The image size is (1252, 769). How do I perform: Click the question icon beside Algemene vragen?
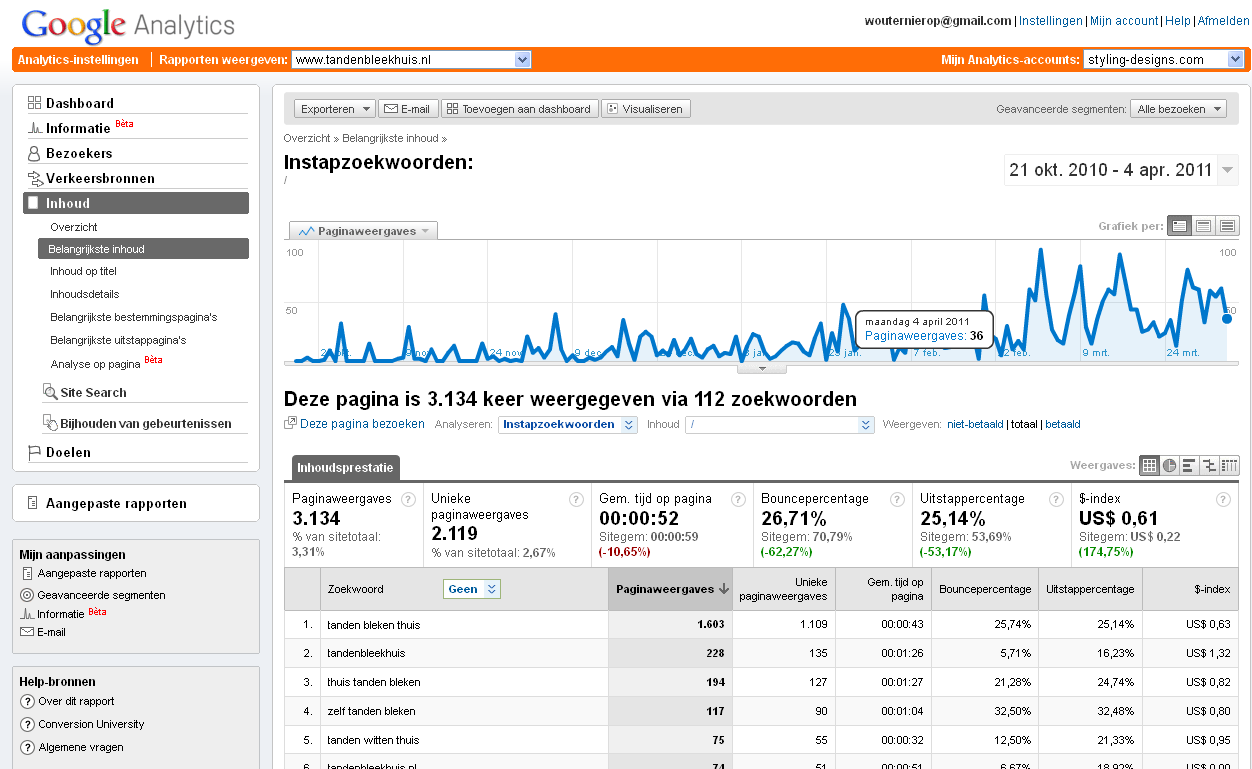pos(28,747)
